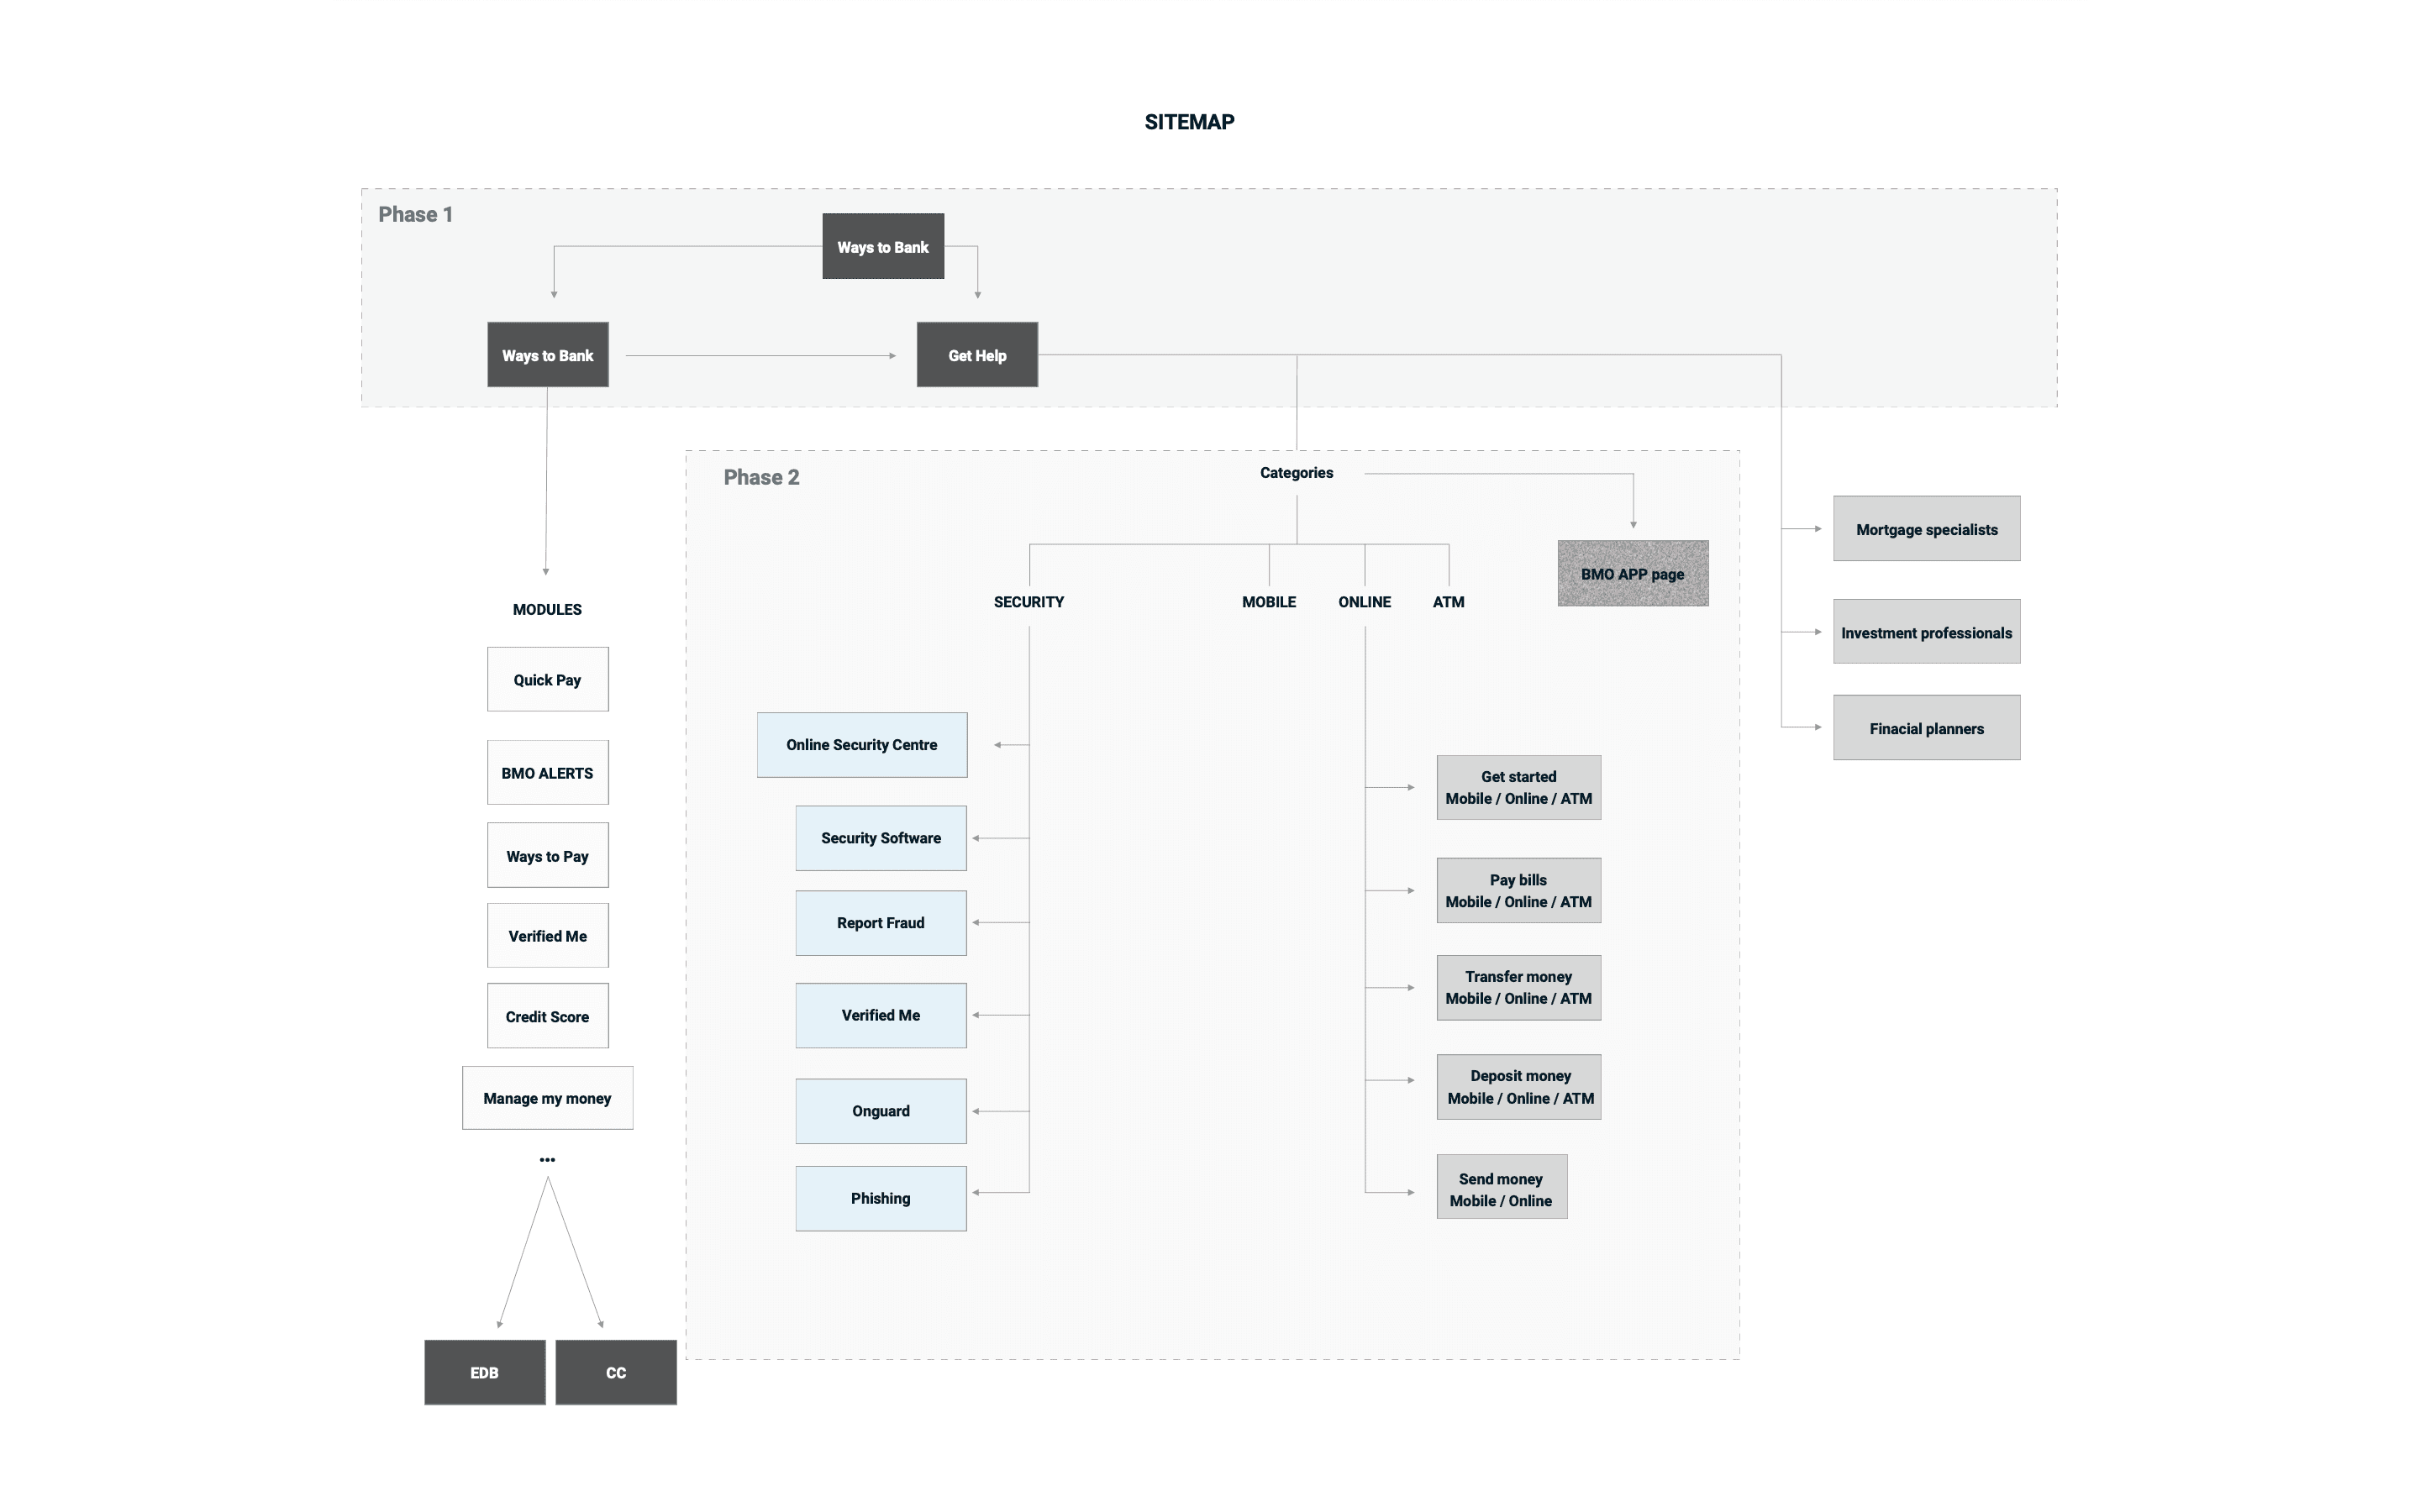Select the EDB dark box
The image size is (2420, 1512).
[x=484, y=1372]
